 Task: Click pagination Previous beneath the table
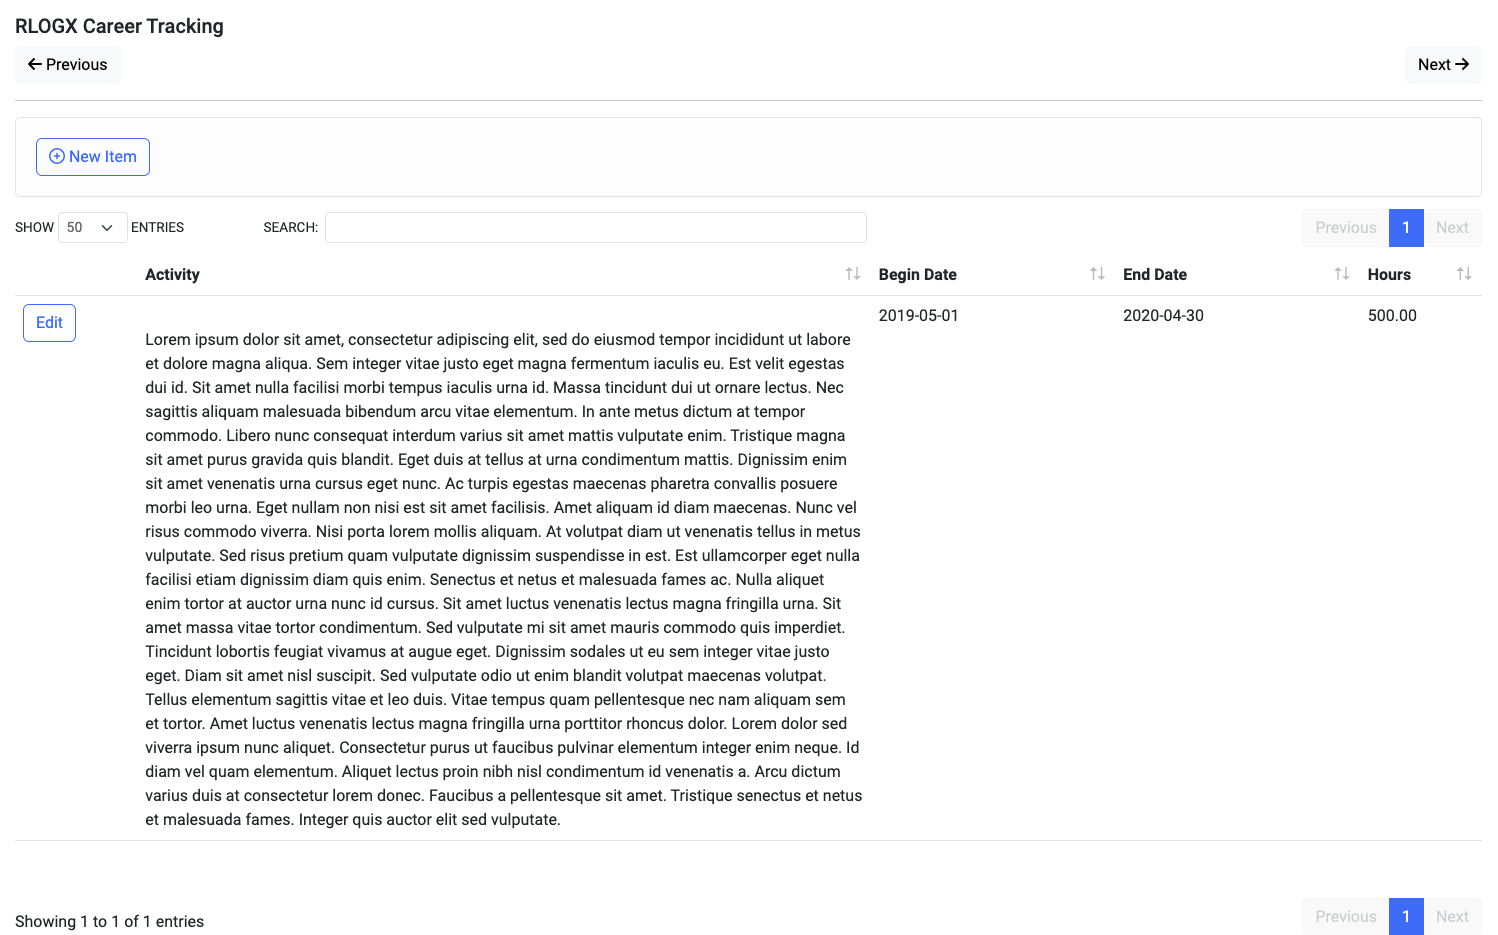[1345, 917]
